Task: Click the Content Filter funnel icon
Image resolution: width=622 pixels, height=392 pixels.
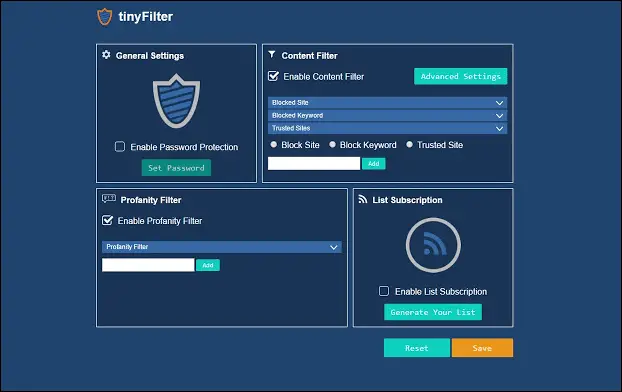Action: (272, 54)
